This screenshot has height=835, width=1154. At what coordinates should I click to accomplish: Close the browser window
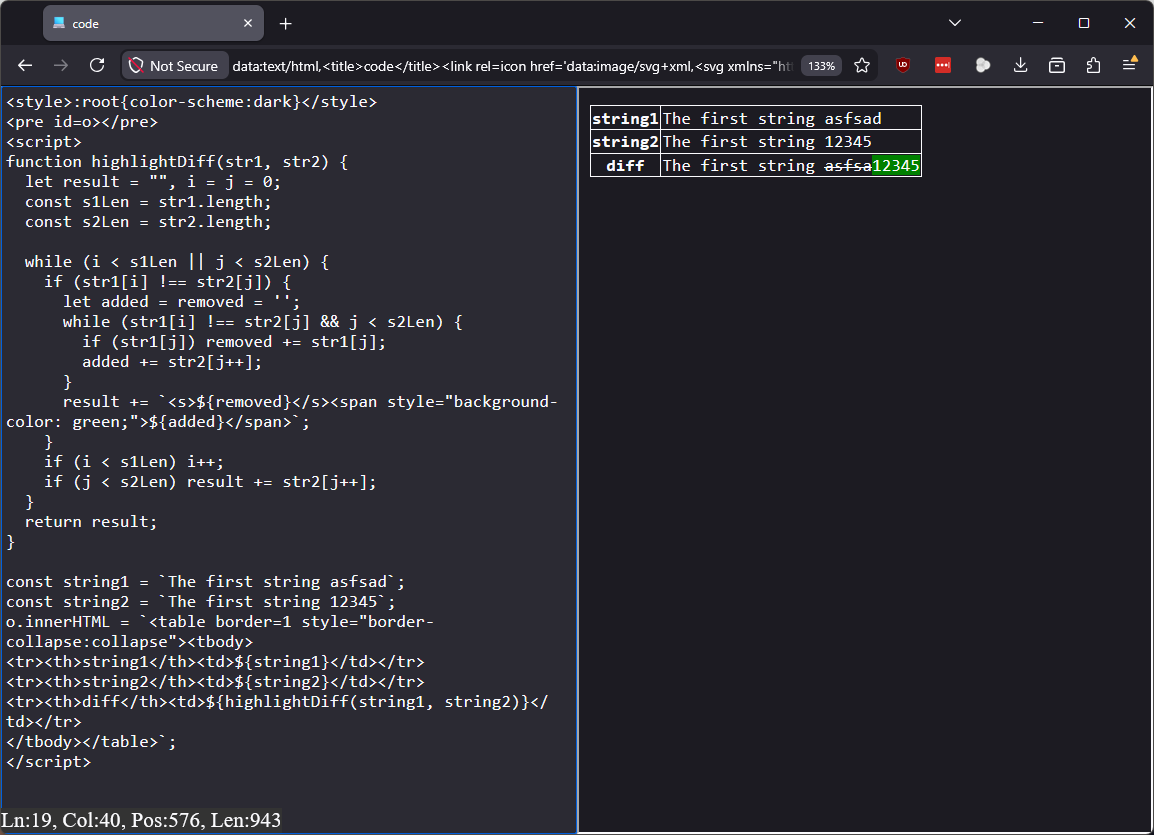pyautogui.click(x=1130, y=23)
